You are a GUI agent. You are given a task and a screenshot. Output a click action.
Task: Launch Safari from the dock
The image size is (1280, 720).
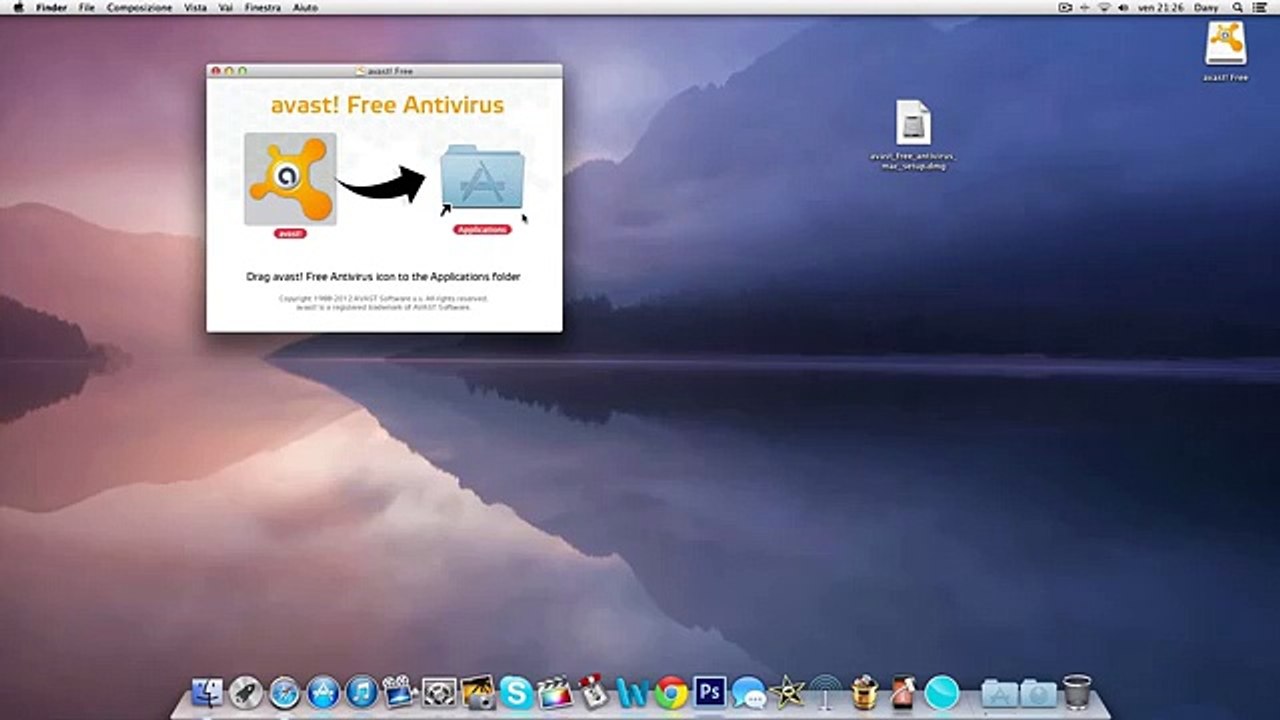(285, 692)
